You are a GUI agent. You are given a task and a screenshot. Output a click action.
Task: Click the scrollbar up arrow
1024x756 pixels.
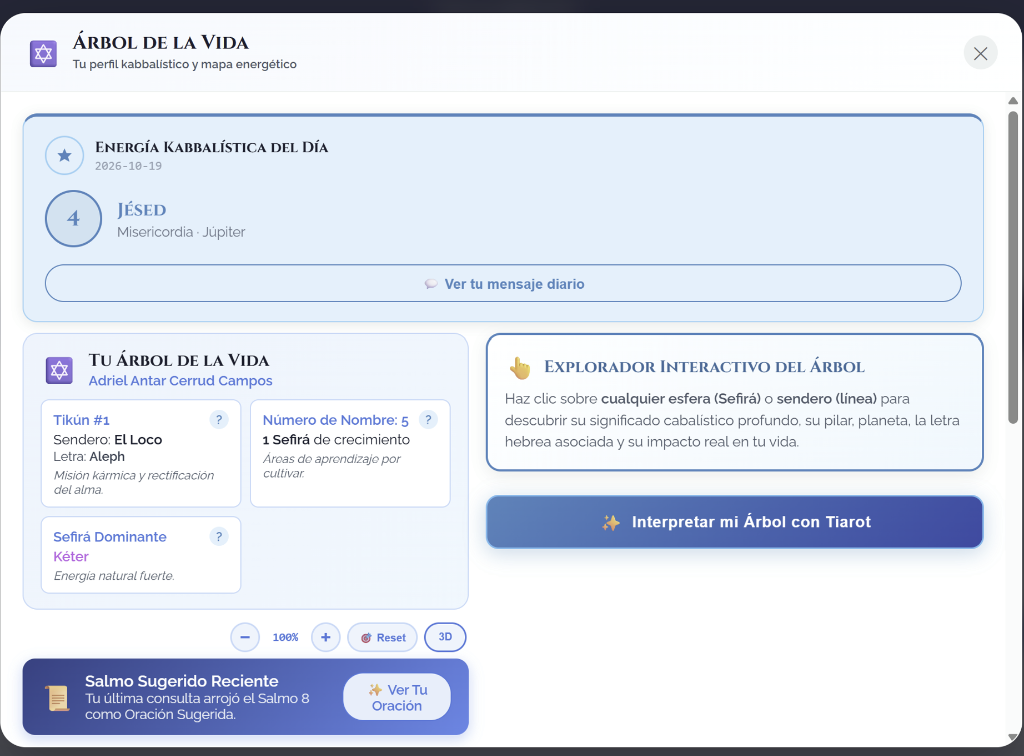[x=1013, y=101]
